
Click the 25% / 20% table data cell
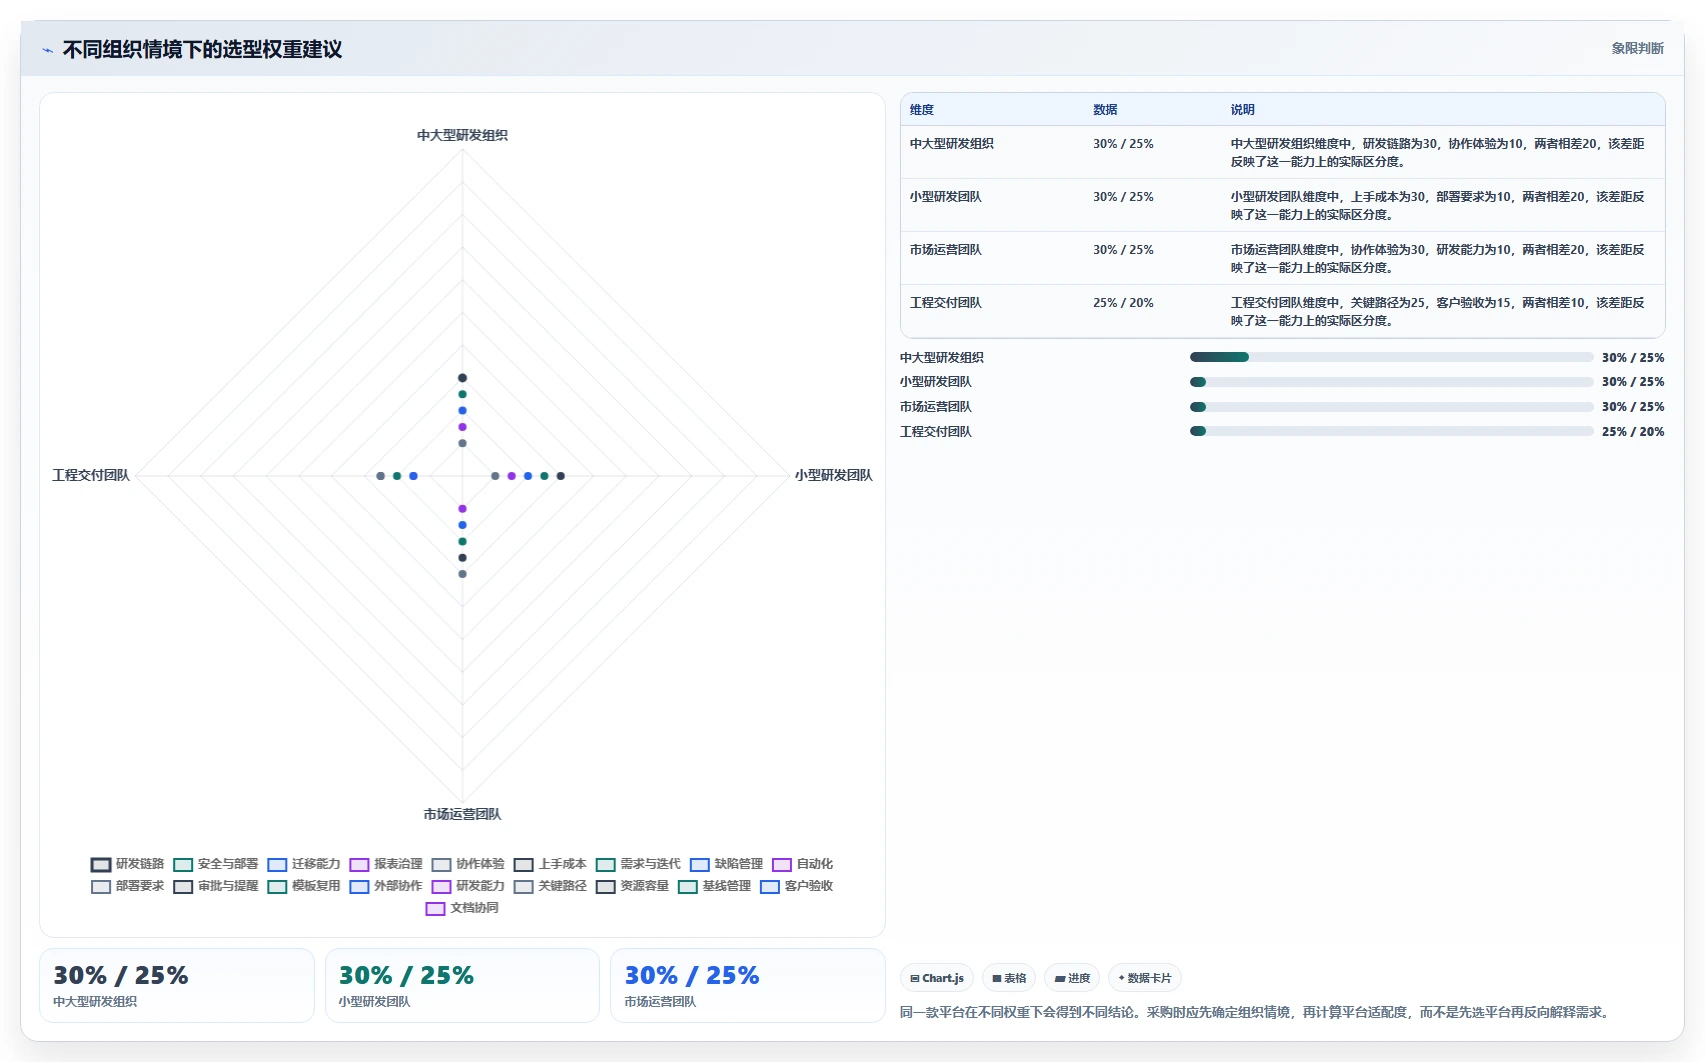(1123, 303)
